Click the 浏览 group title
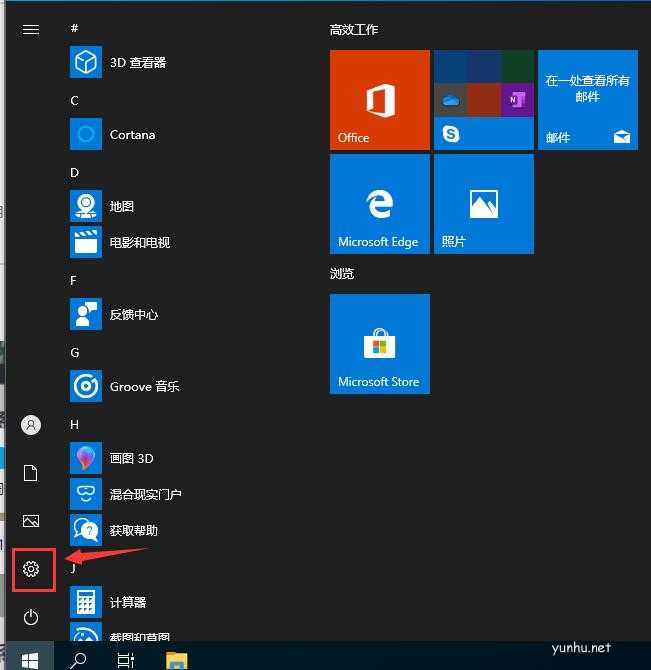 tap(342, 273)
